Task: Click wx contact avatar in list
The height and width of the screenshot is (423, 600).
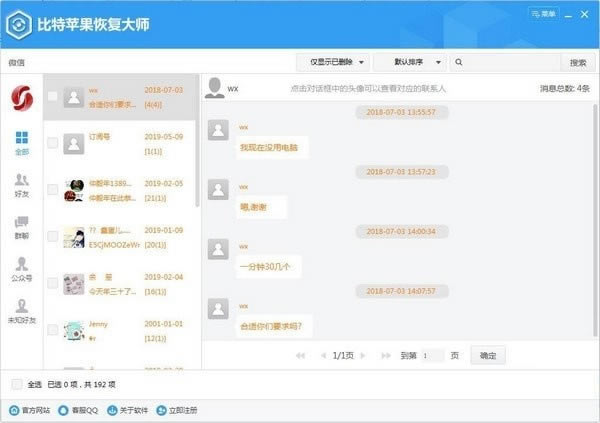Action: click(74, 97)
